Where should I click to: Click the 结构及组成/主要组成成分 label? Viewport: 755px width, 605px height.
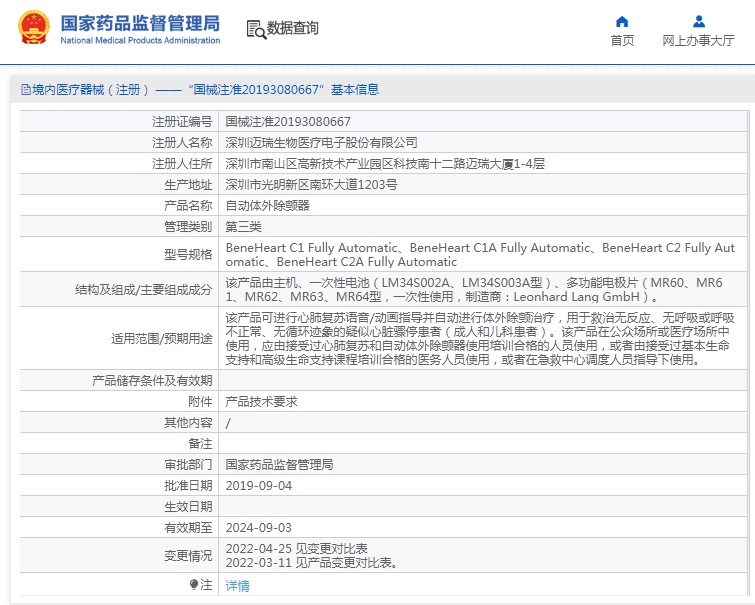pyautogui.click(x=143, y=289)
